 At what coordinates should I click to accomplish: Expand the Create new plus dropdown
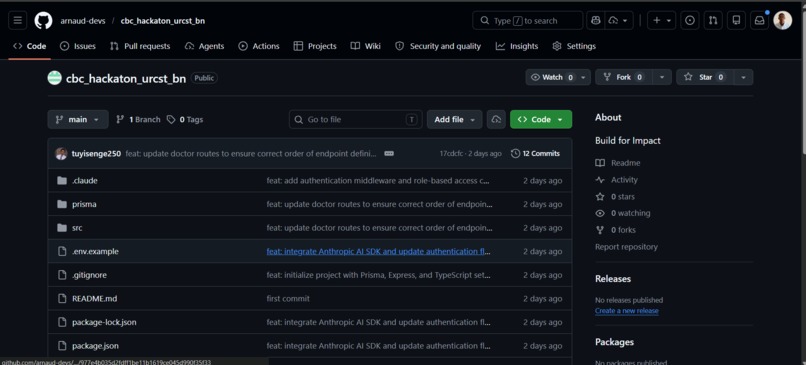point(662,21)
